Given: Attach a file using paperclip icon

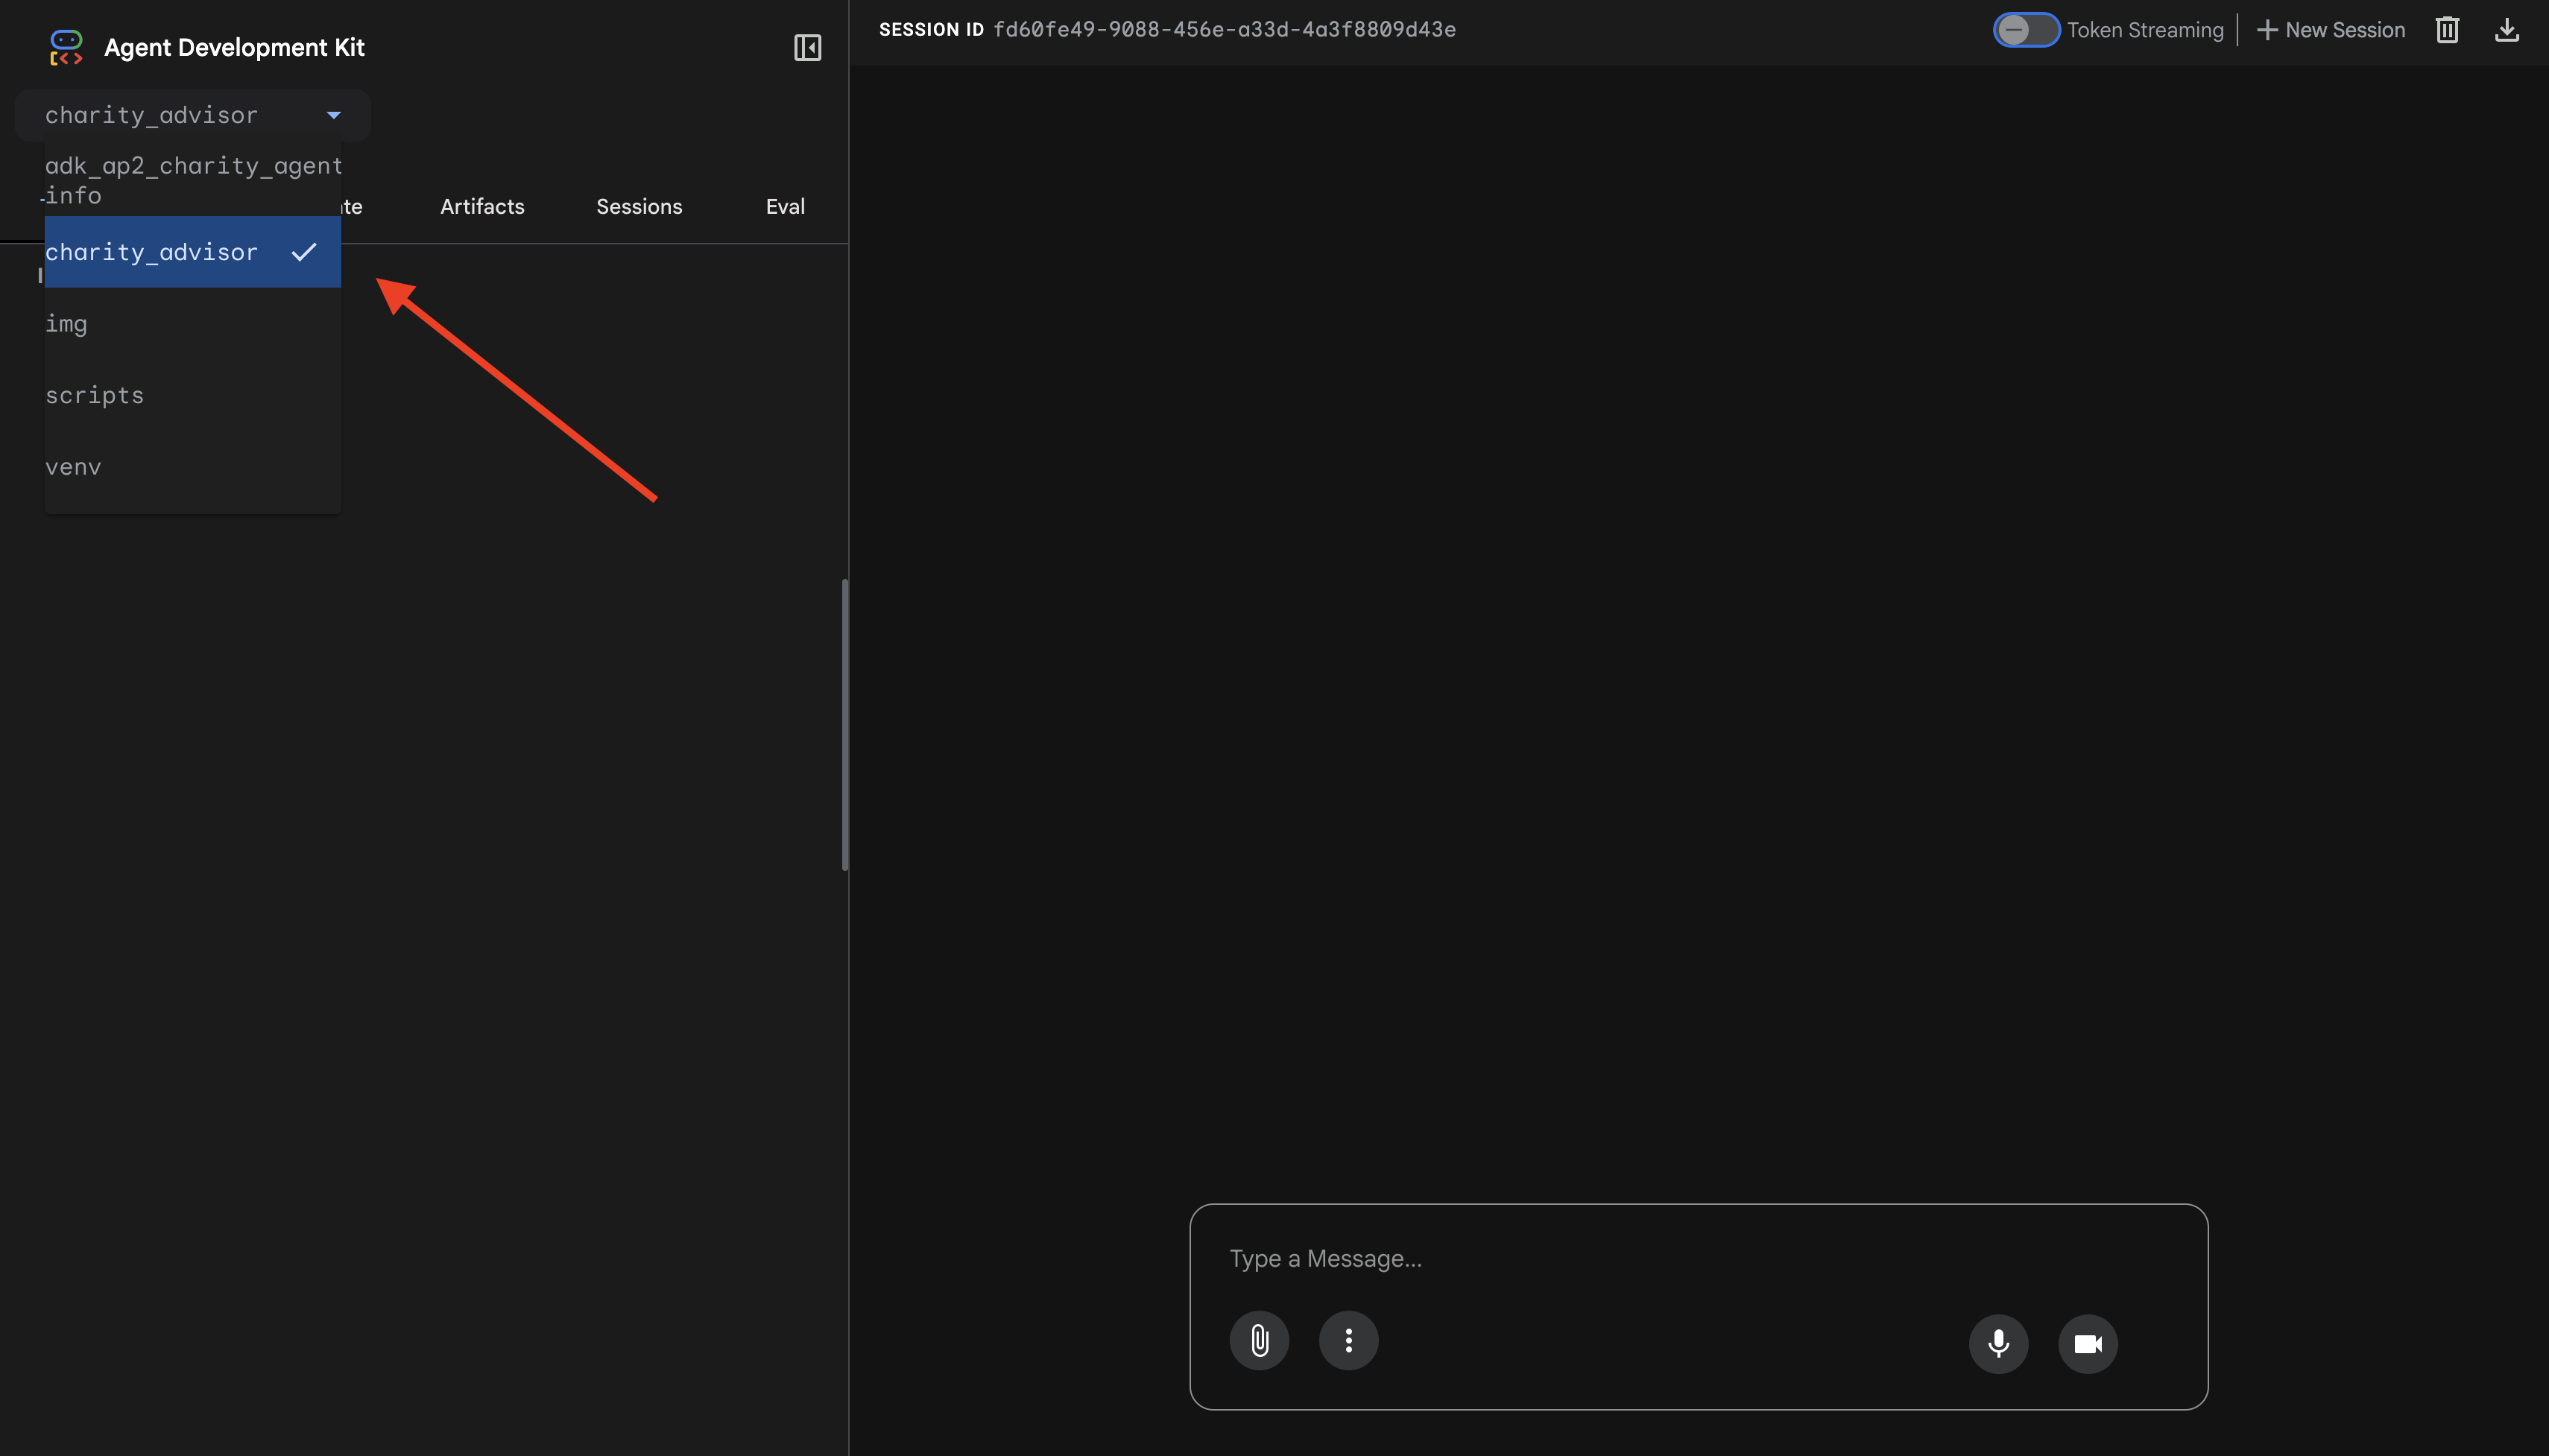Looking at the screenshot, I should (x=1259, y=1340).
